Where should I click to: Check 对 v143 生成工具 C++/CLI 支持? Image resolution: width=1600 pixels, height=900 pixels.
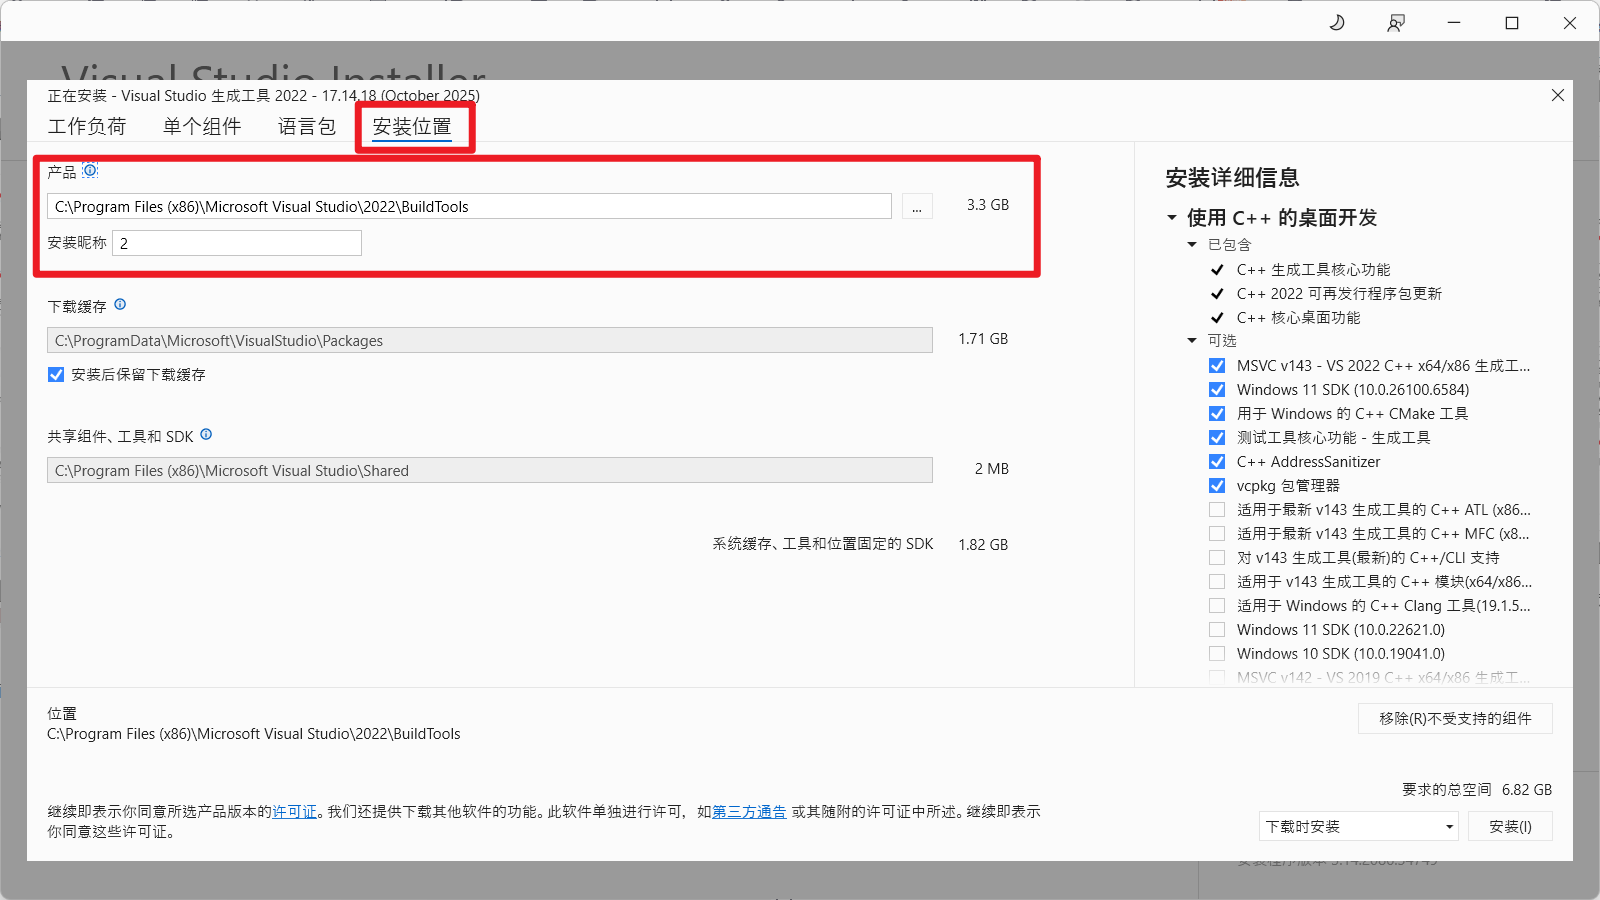tap(1217, 558)
